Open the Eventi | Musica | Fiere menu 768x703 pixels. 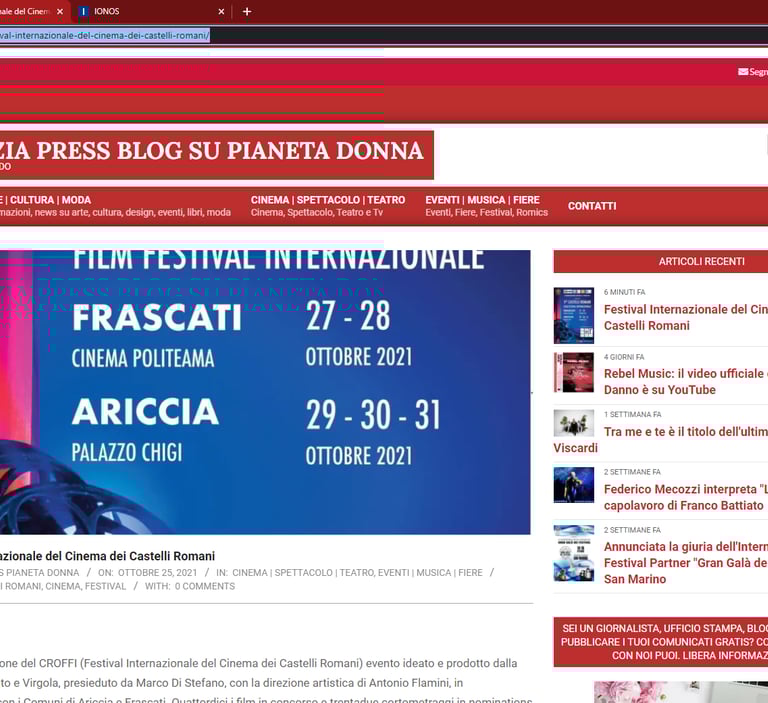[x=486, y=206]
